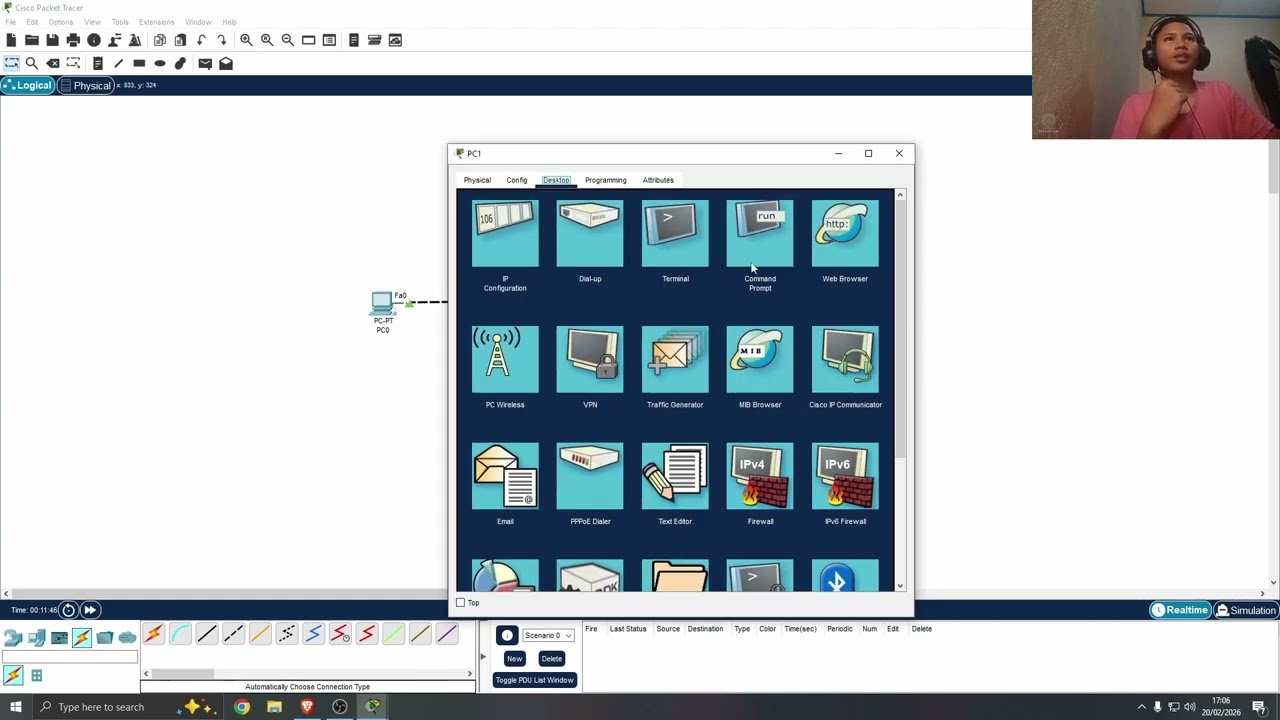The width and height of the screenshot is (1280, 720).
Task: Toggle the Top checkbox in PC1 window
Action: [x=460, y=602]
